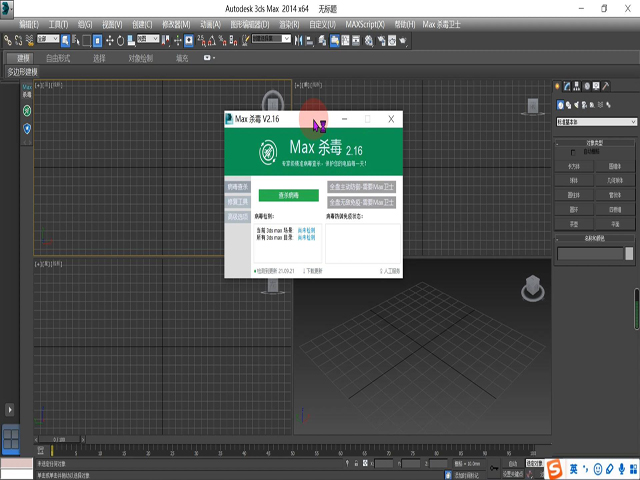Activate the Select Object tool
The image size is (640, 480).
(x=65, y=40)
